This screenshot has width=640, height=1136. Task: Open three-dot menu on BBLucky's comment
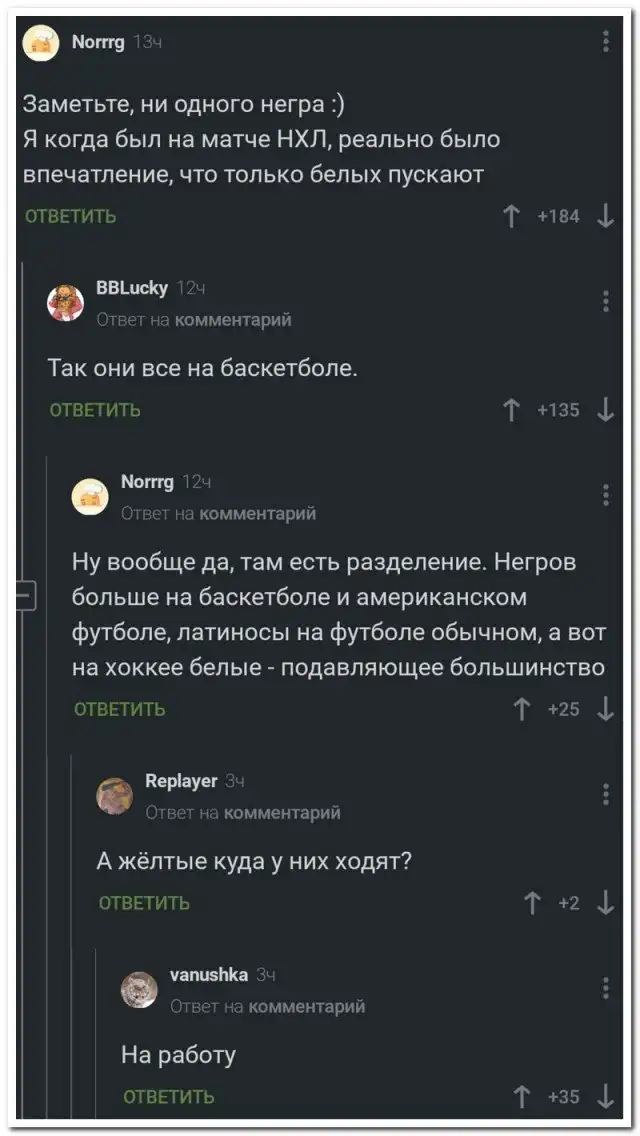606,301
